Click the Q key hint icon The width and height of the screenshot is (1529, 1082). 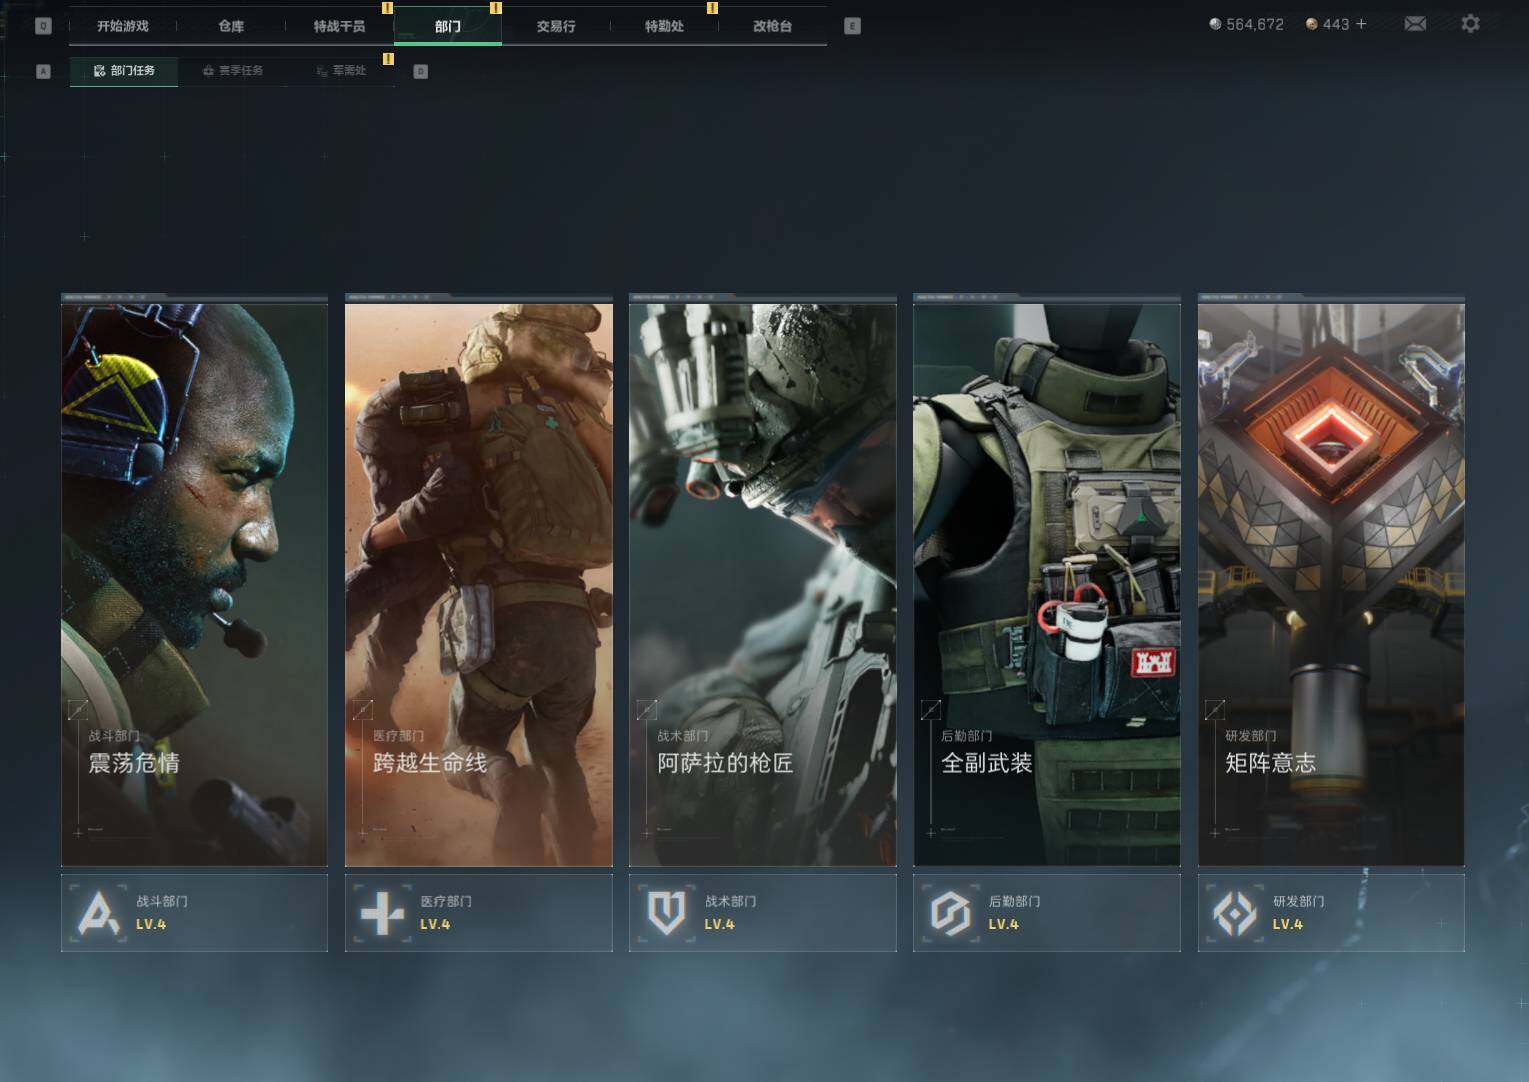point(43,26)
